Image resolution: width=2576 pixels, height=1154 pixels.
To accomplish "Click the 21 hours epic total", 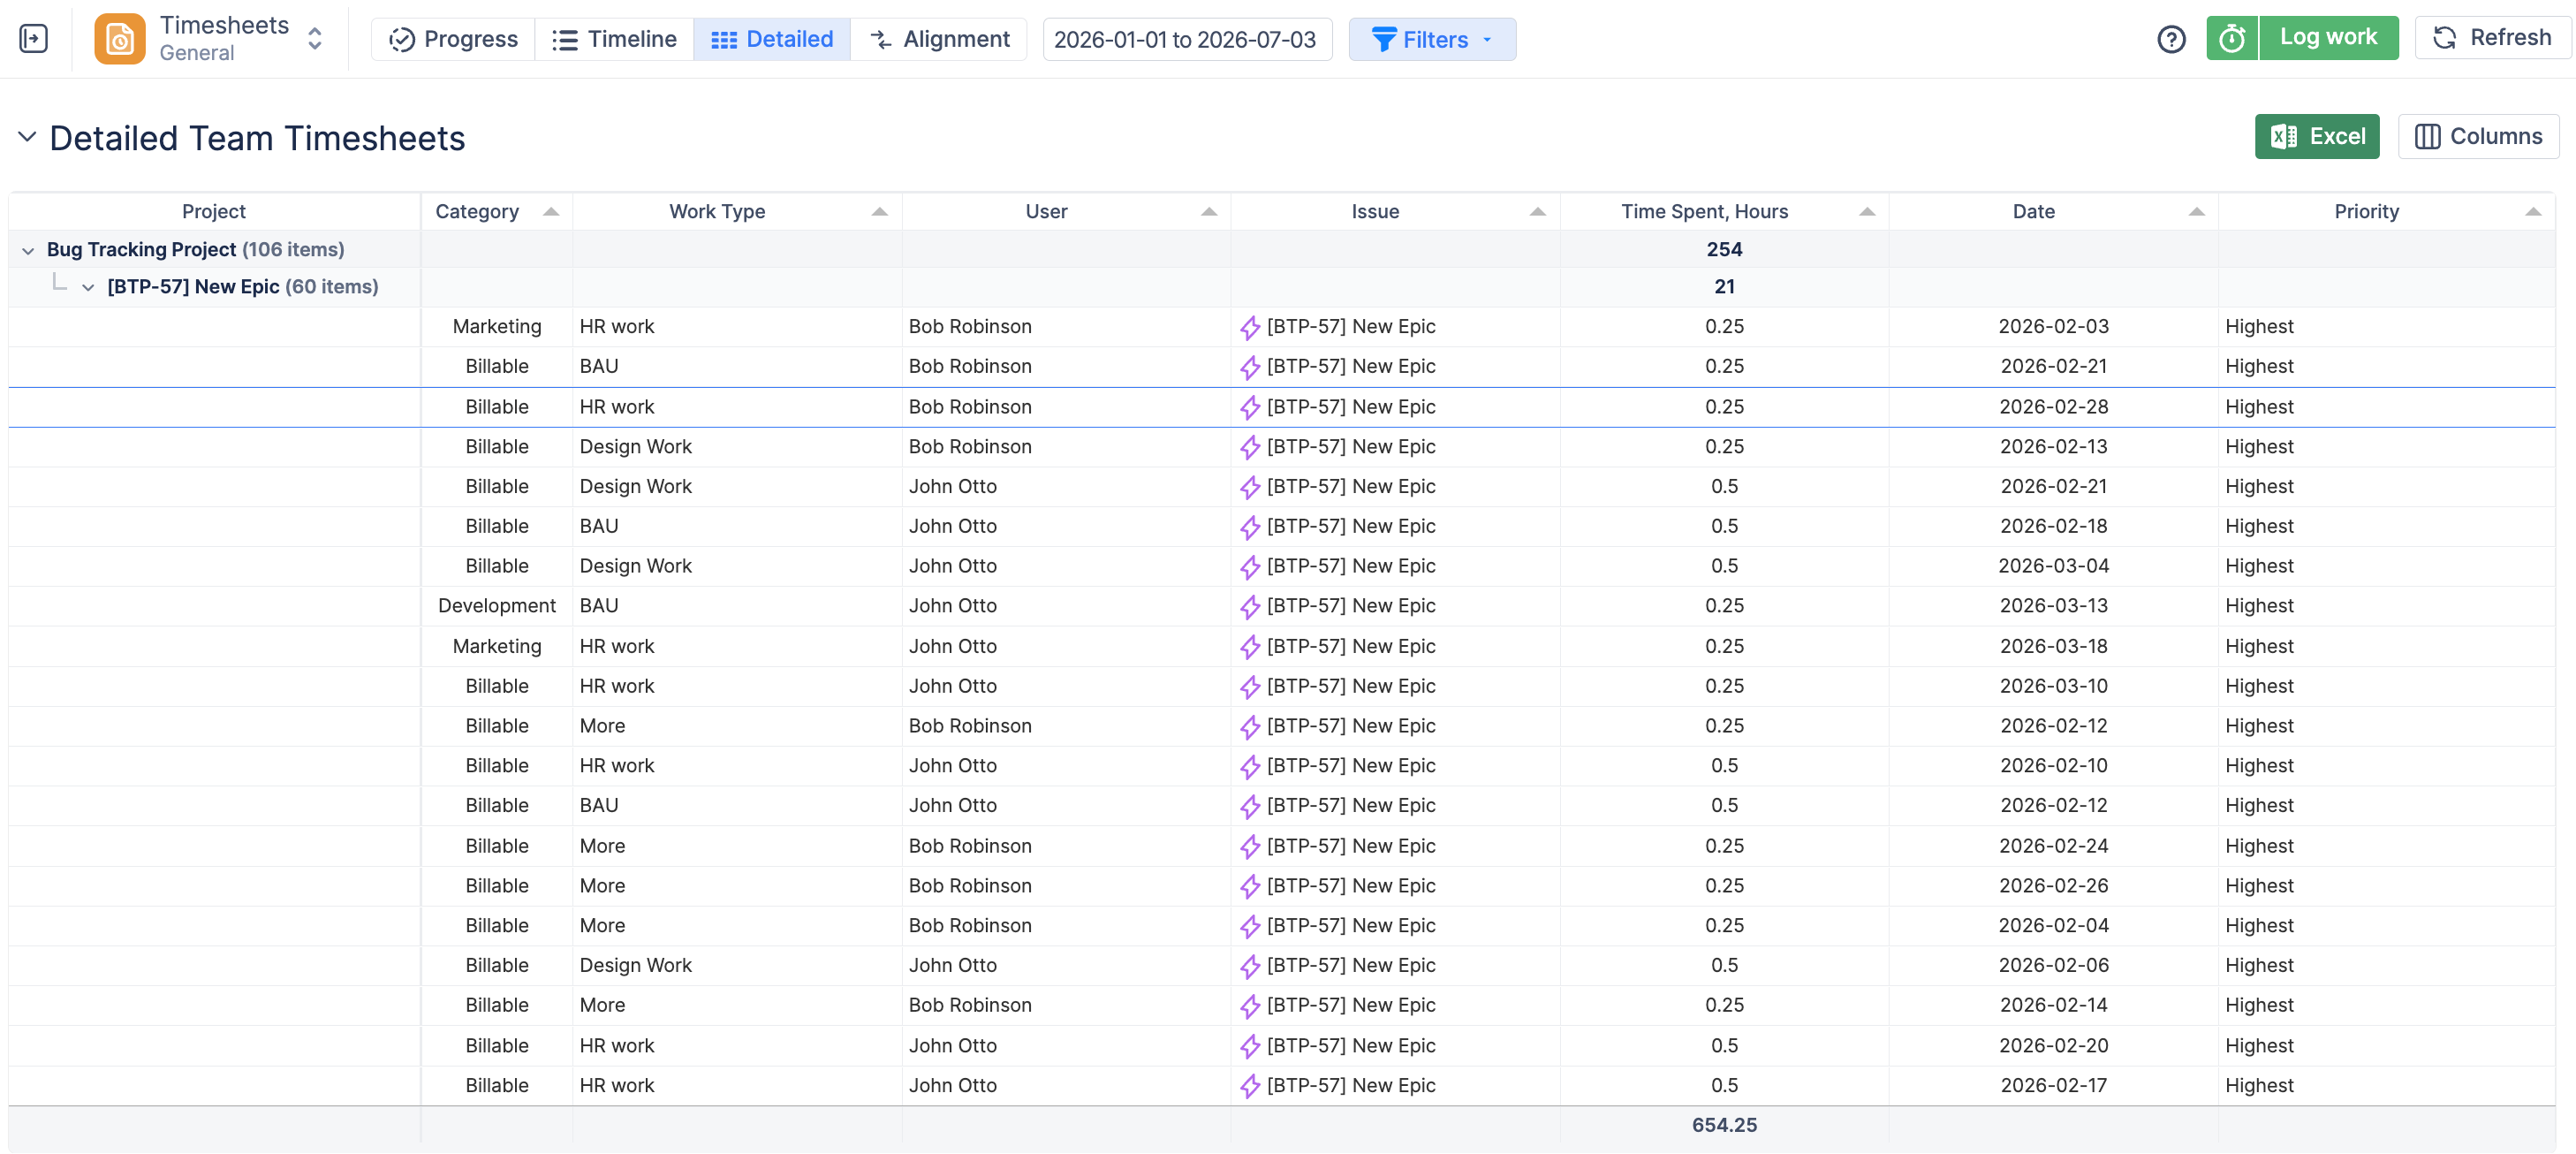I will (1724, 287).
